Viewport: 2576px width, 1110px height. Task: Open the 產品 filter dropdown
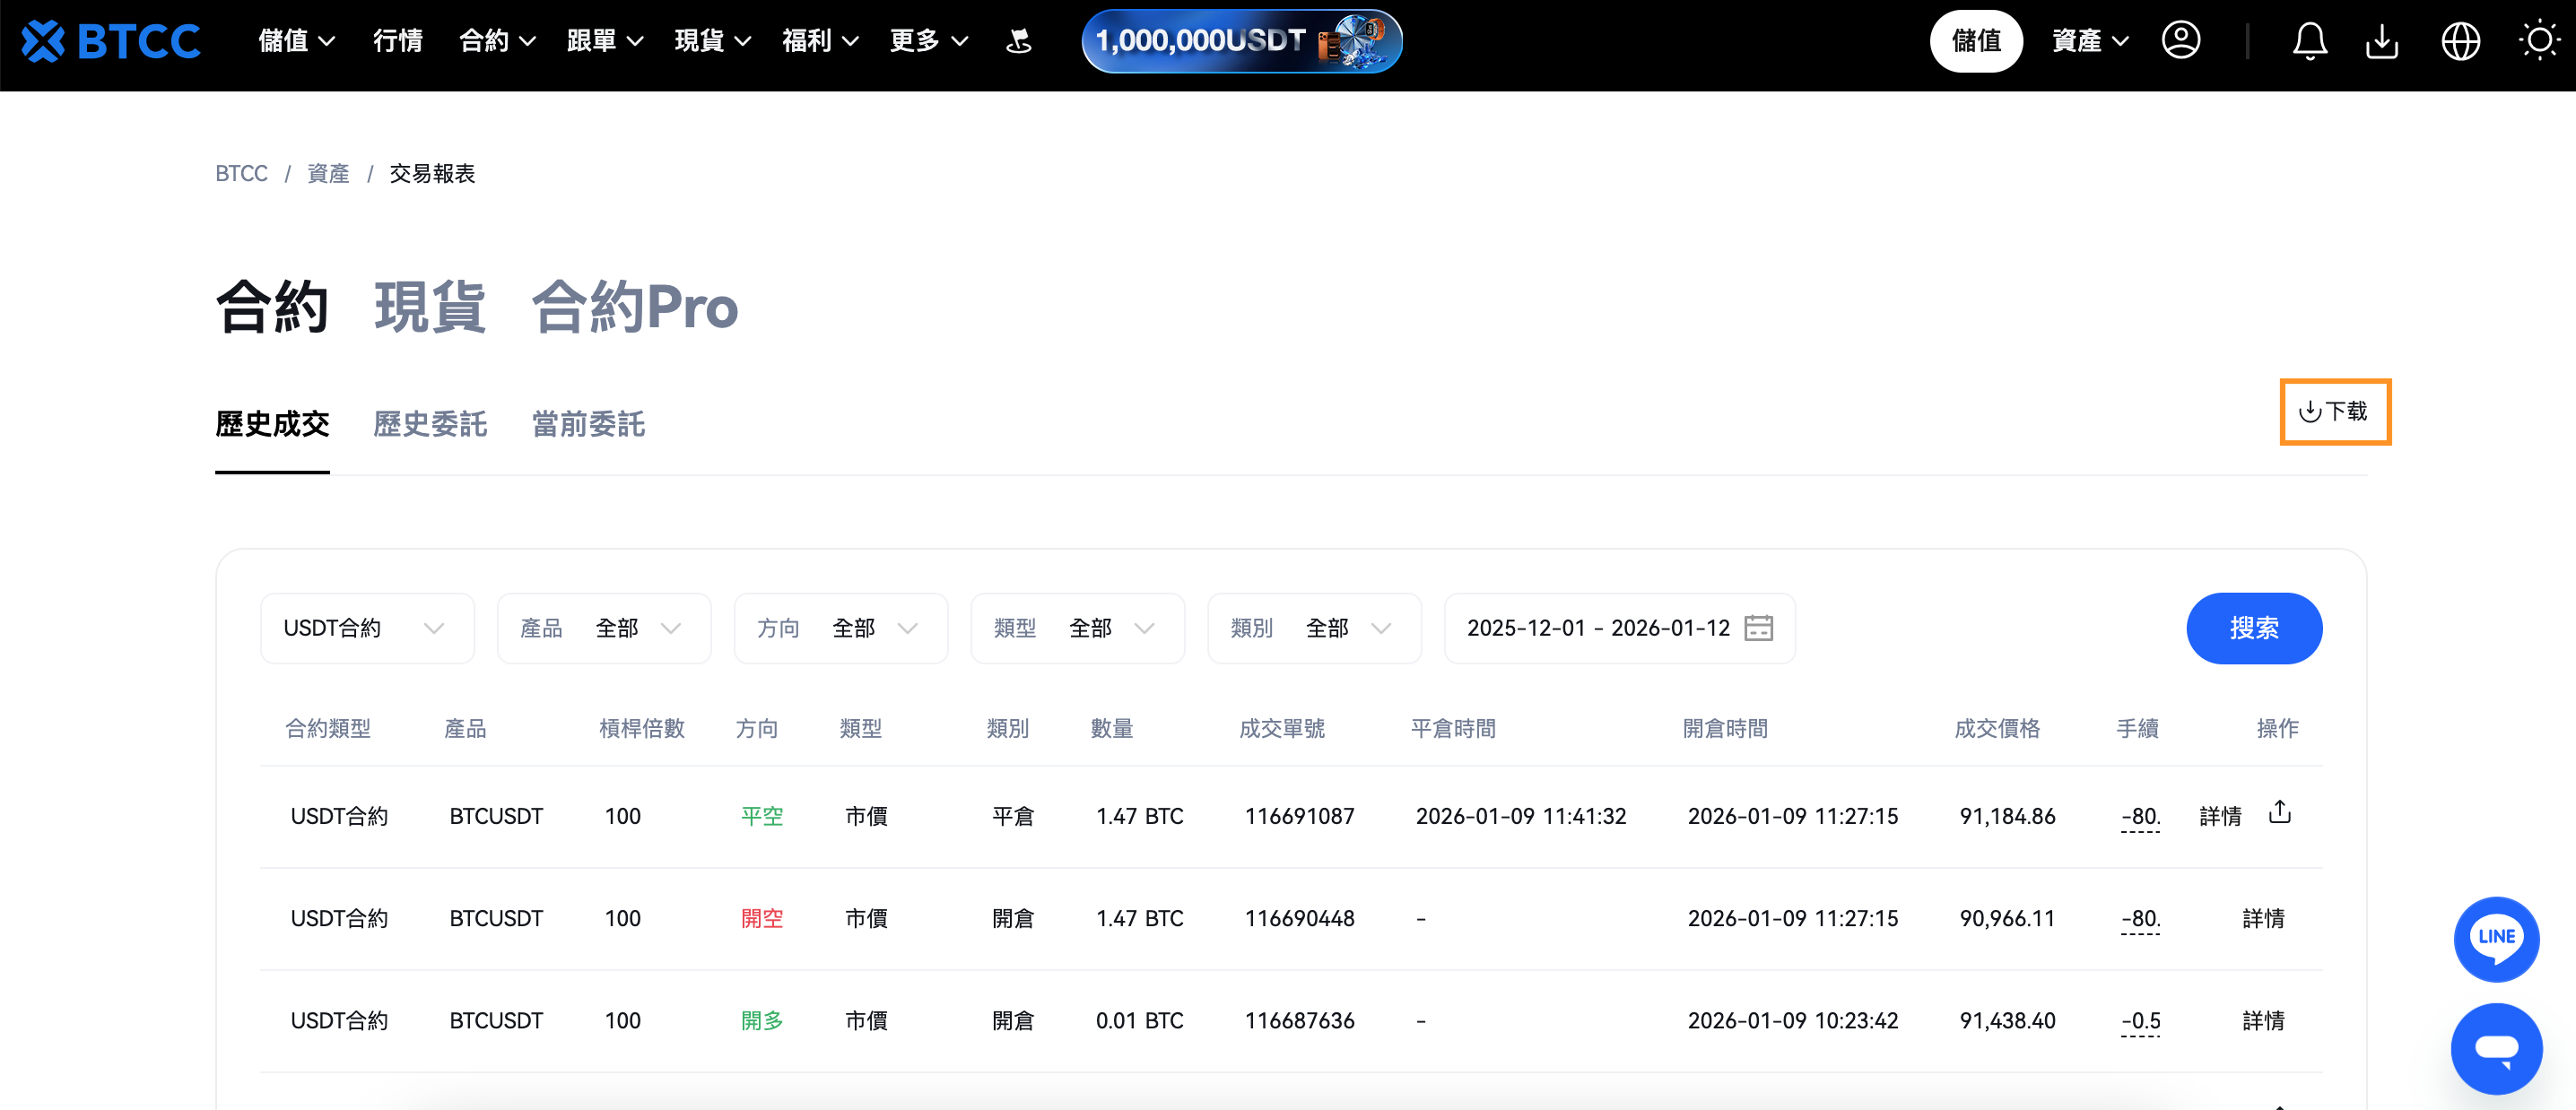click(x=604, y=628)
